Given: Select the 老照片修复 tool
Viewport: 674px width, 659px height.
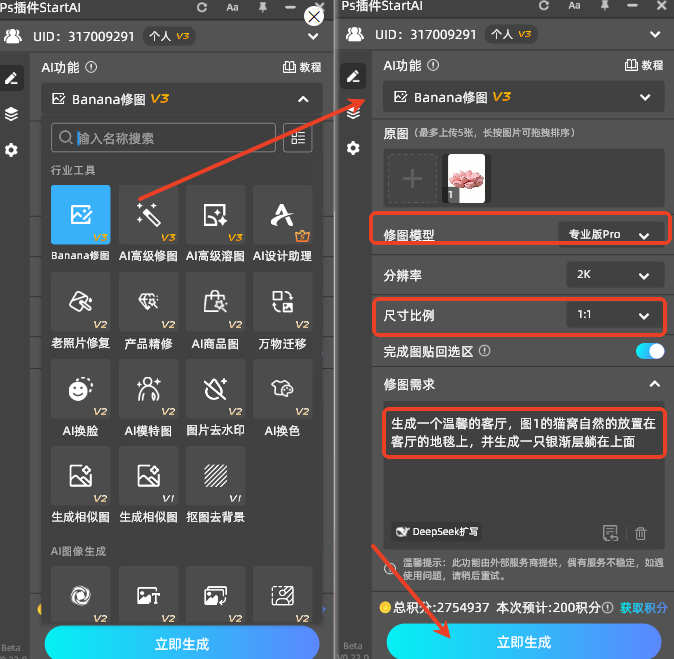Looking at the screenshot, I should click(80, 302).
